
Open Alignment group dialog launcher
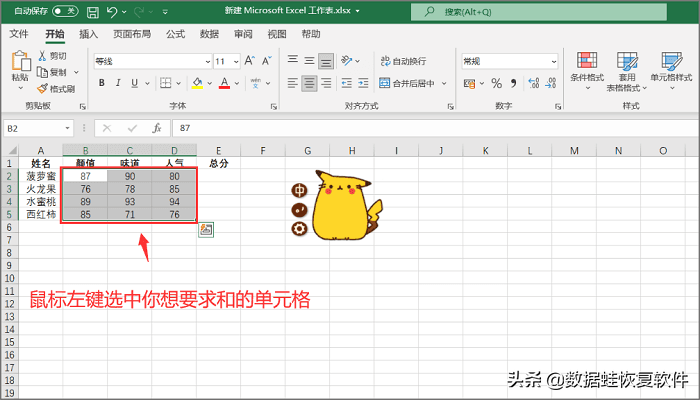pos(451,107)
